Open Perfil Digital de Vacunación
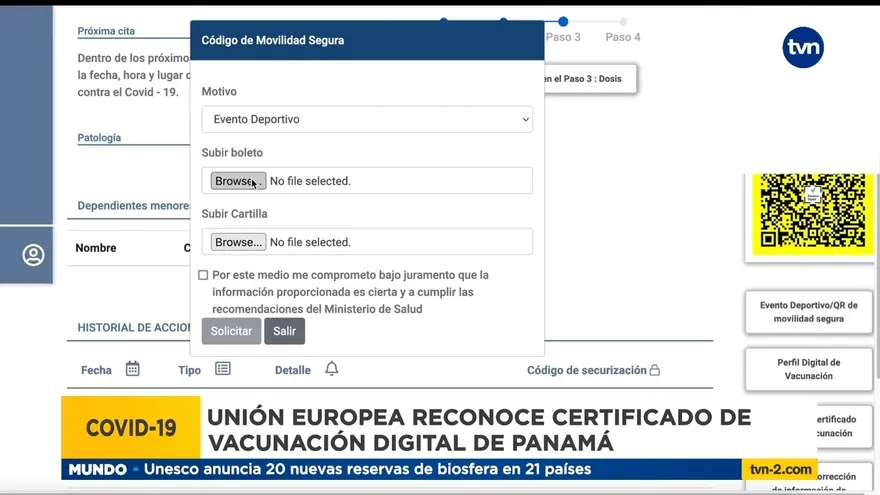Viewport: 880px width, 495px height. (809, 369)
